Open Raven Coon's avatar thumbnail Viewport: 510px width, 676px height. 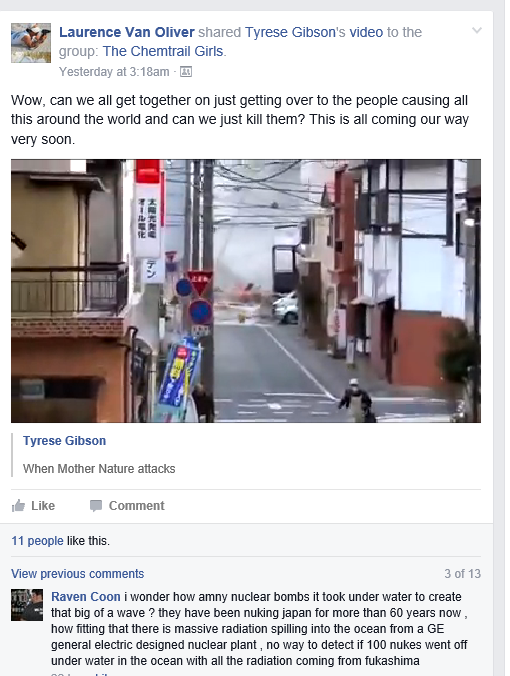point(27,605)
